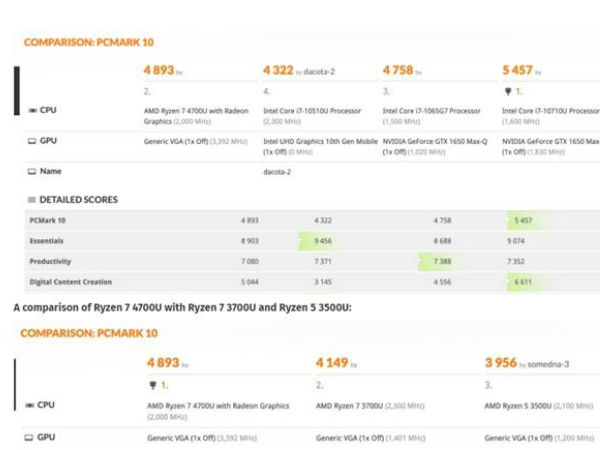Click the 4 149 score

tap(332, 363)
